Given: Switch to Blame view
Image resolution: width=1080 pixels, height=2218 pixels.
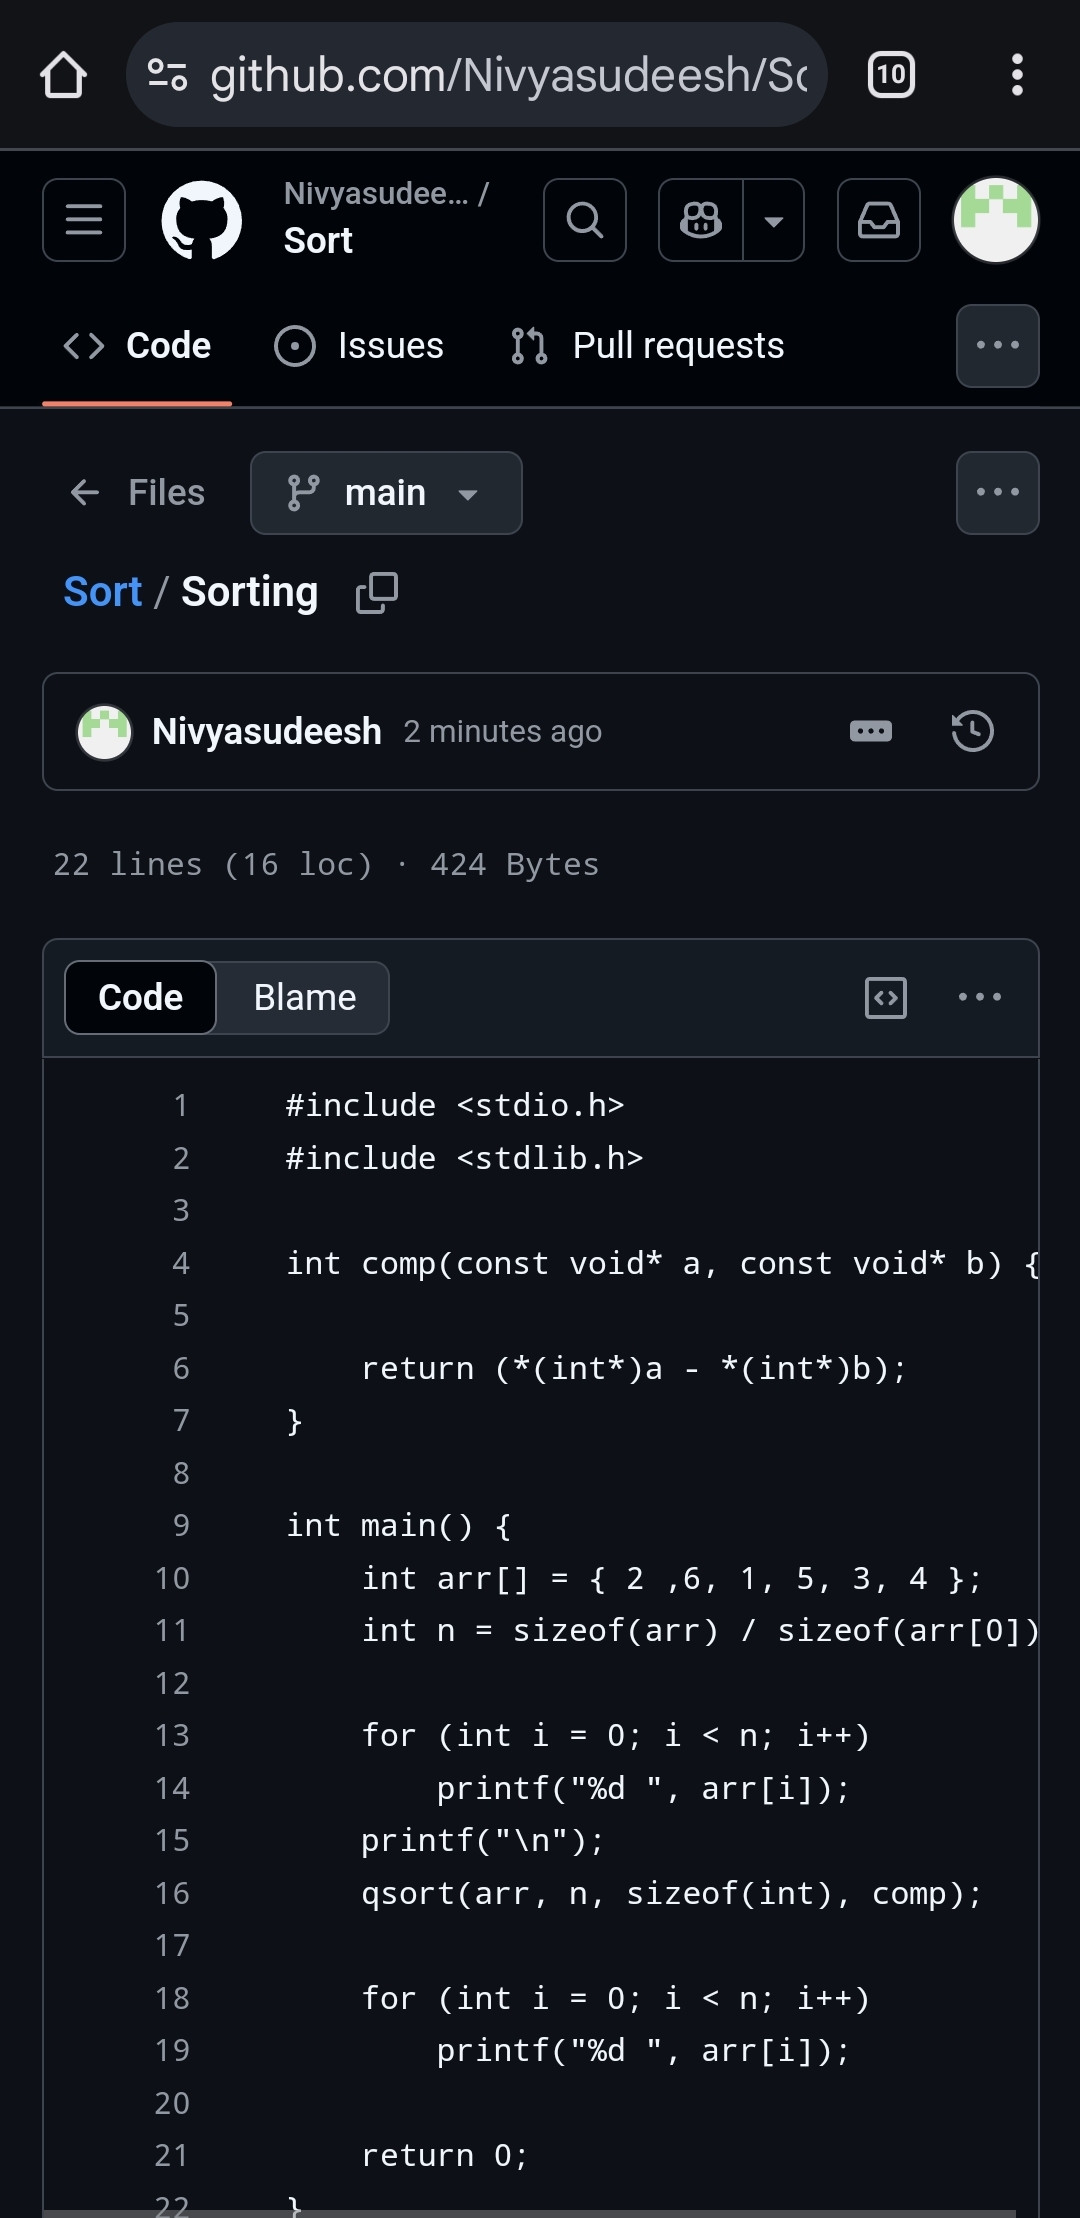Looking at the screenshot, I should pyautogui.click(x=304, y=997).
